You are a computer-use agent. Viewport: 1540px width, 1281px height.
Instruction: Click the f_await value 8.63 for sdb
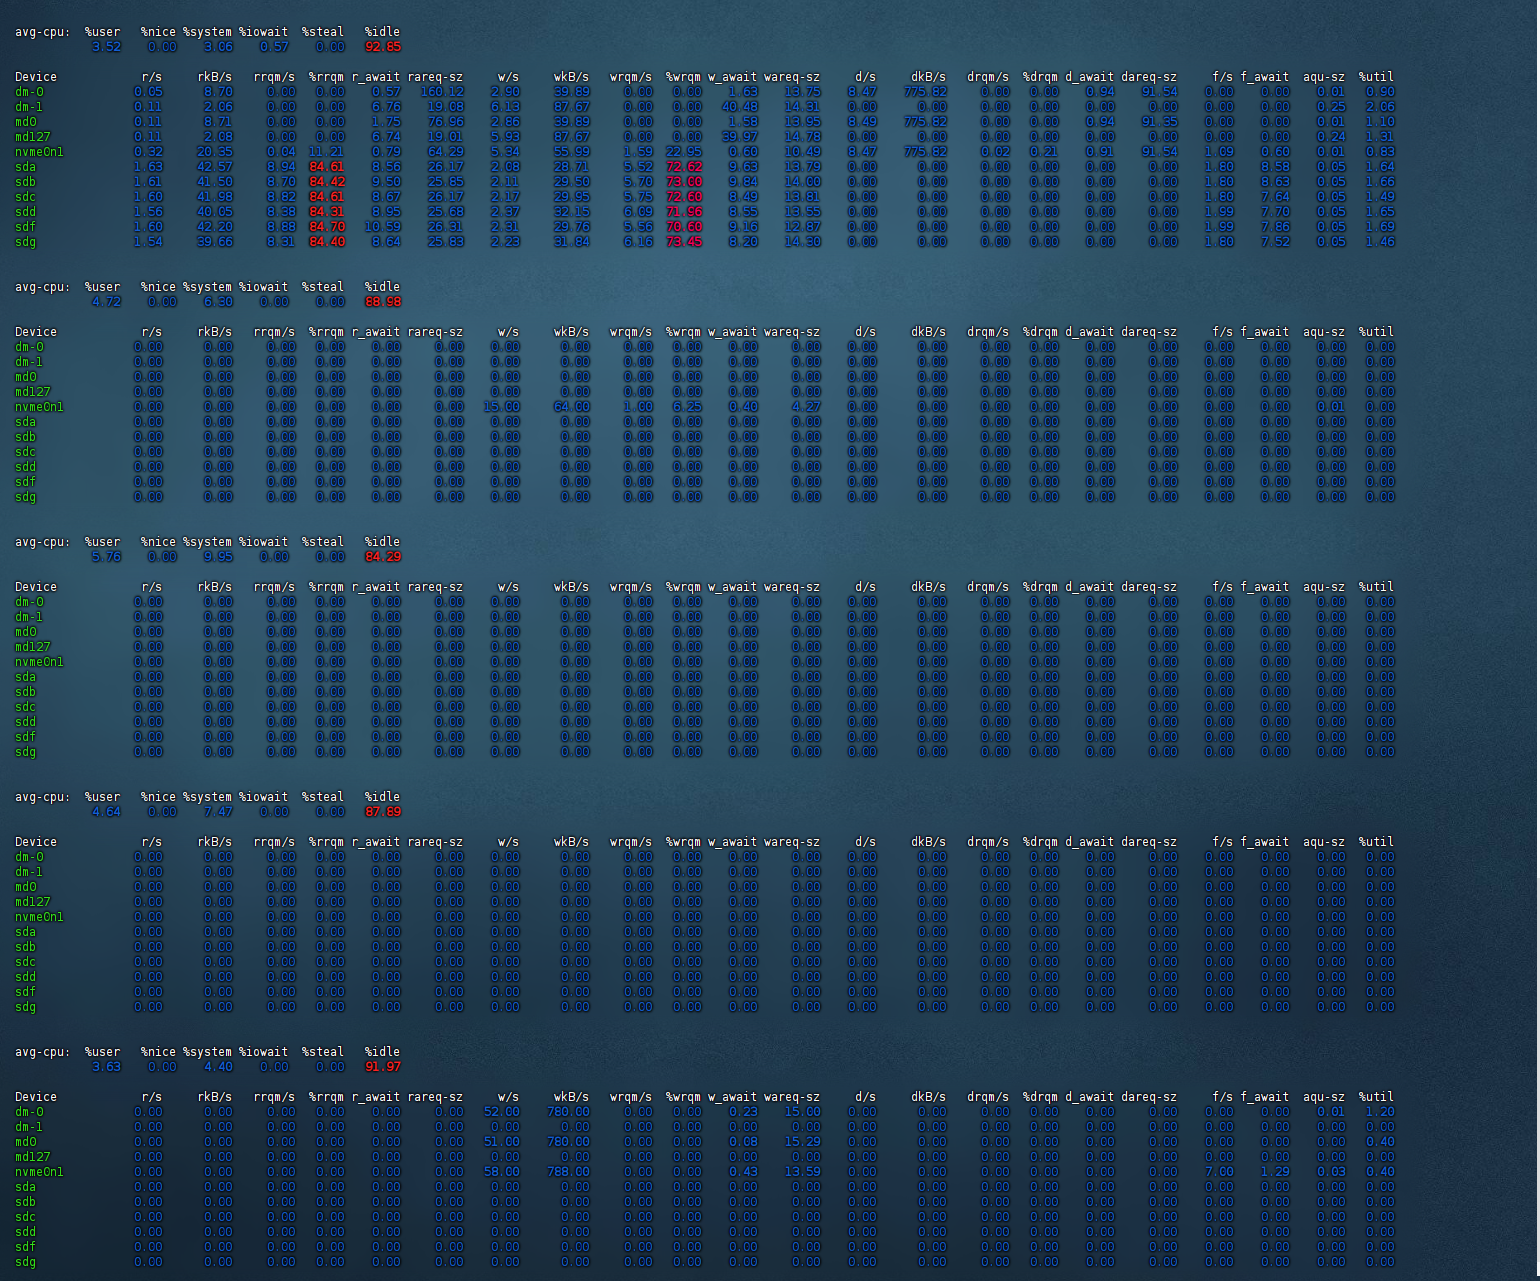pos(1275,182)
